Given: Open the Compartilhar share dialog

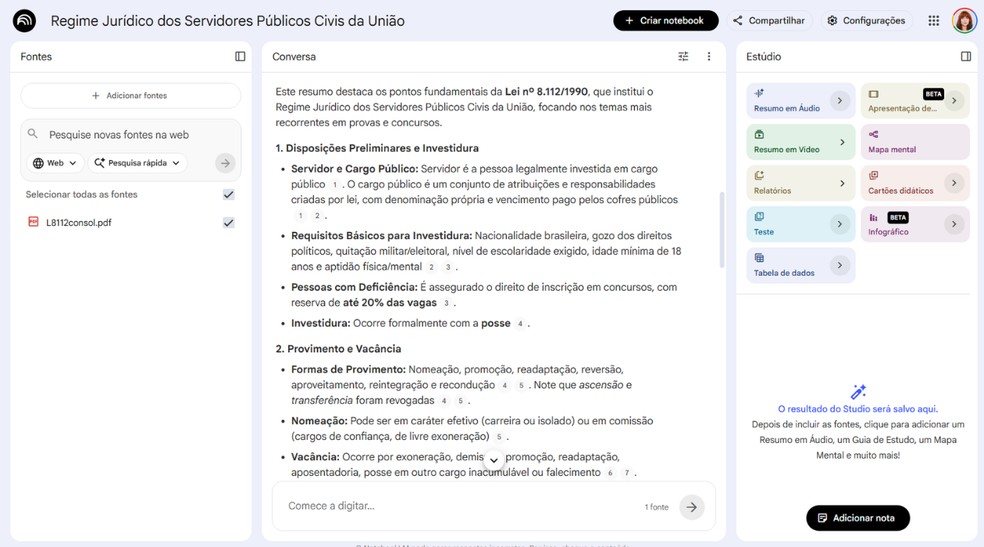Looking at the screenshot, I should point(769,21).
